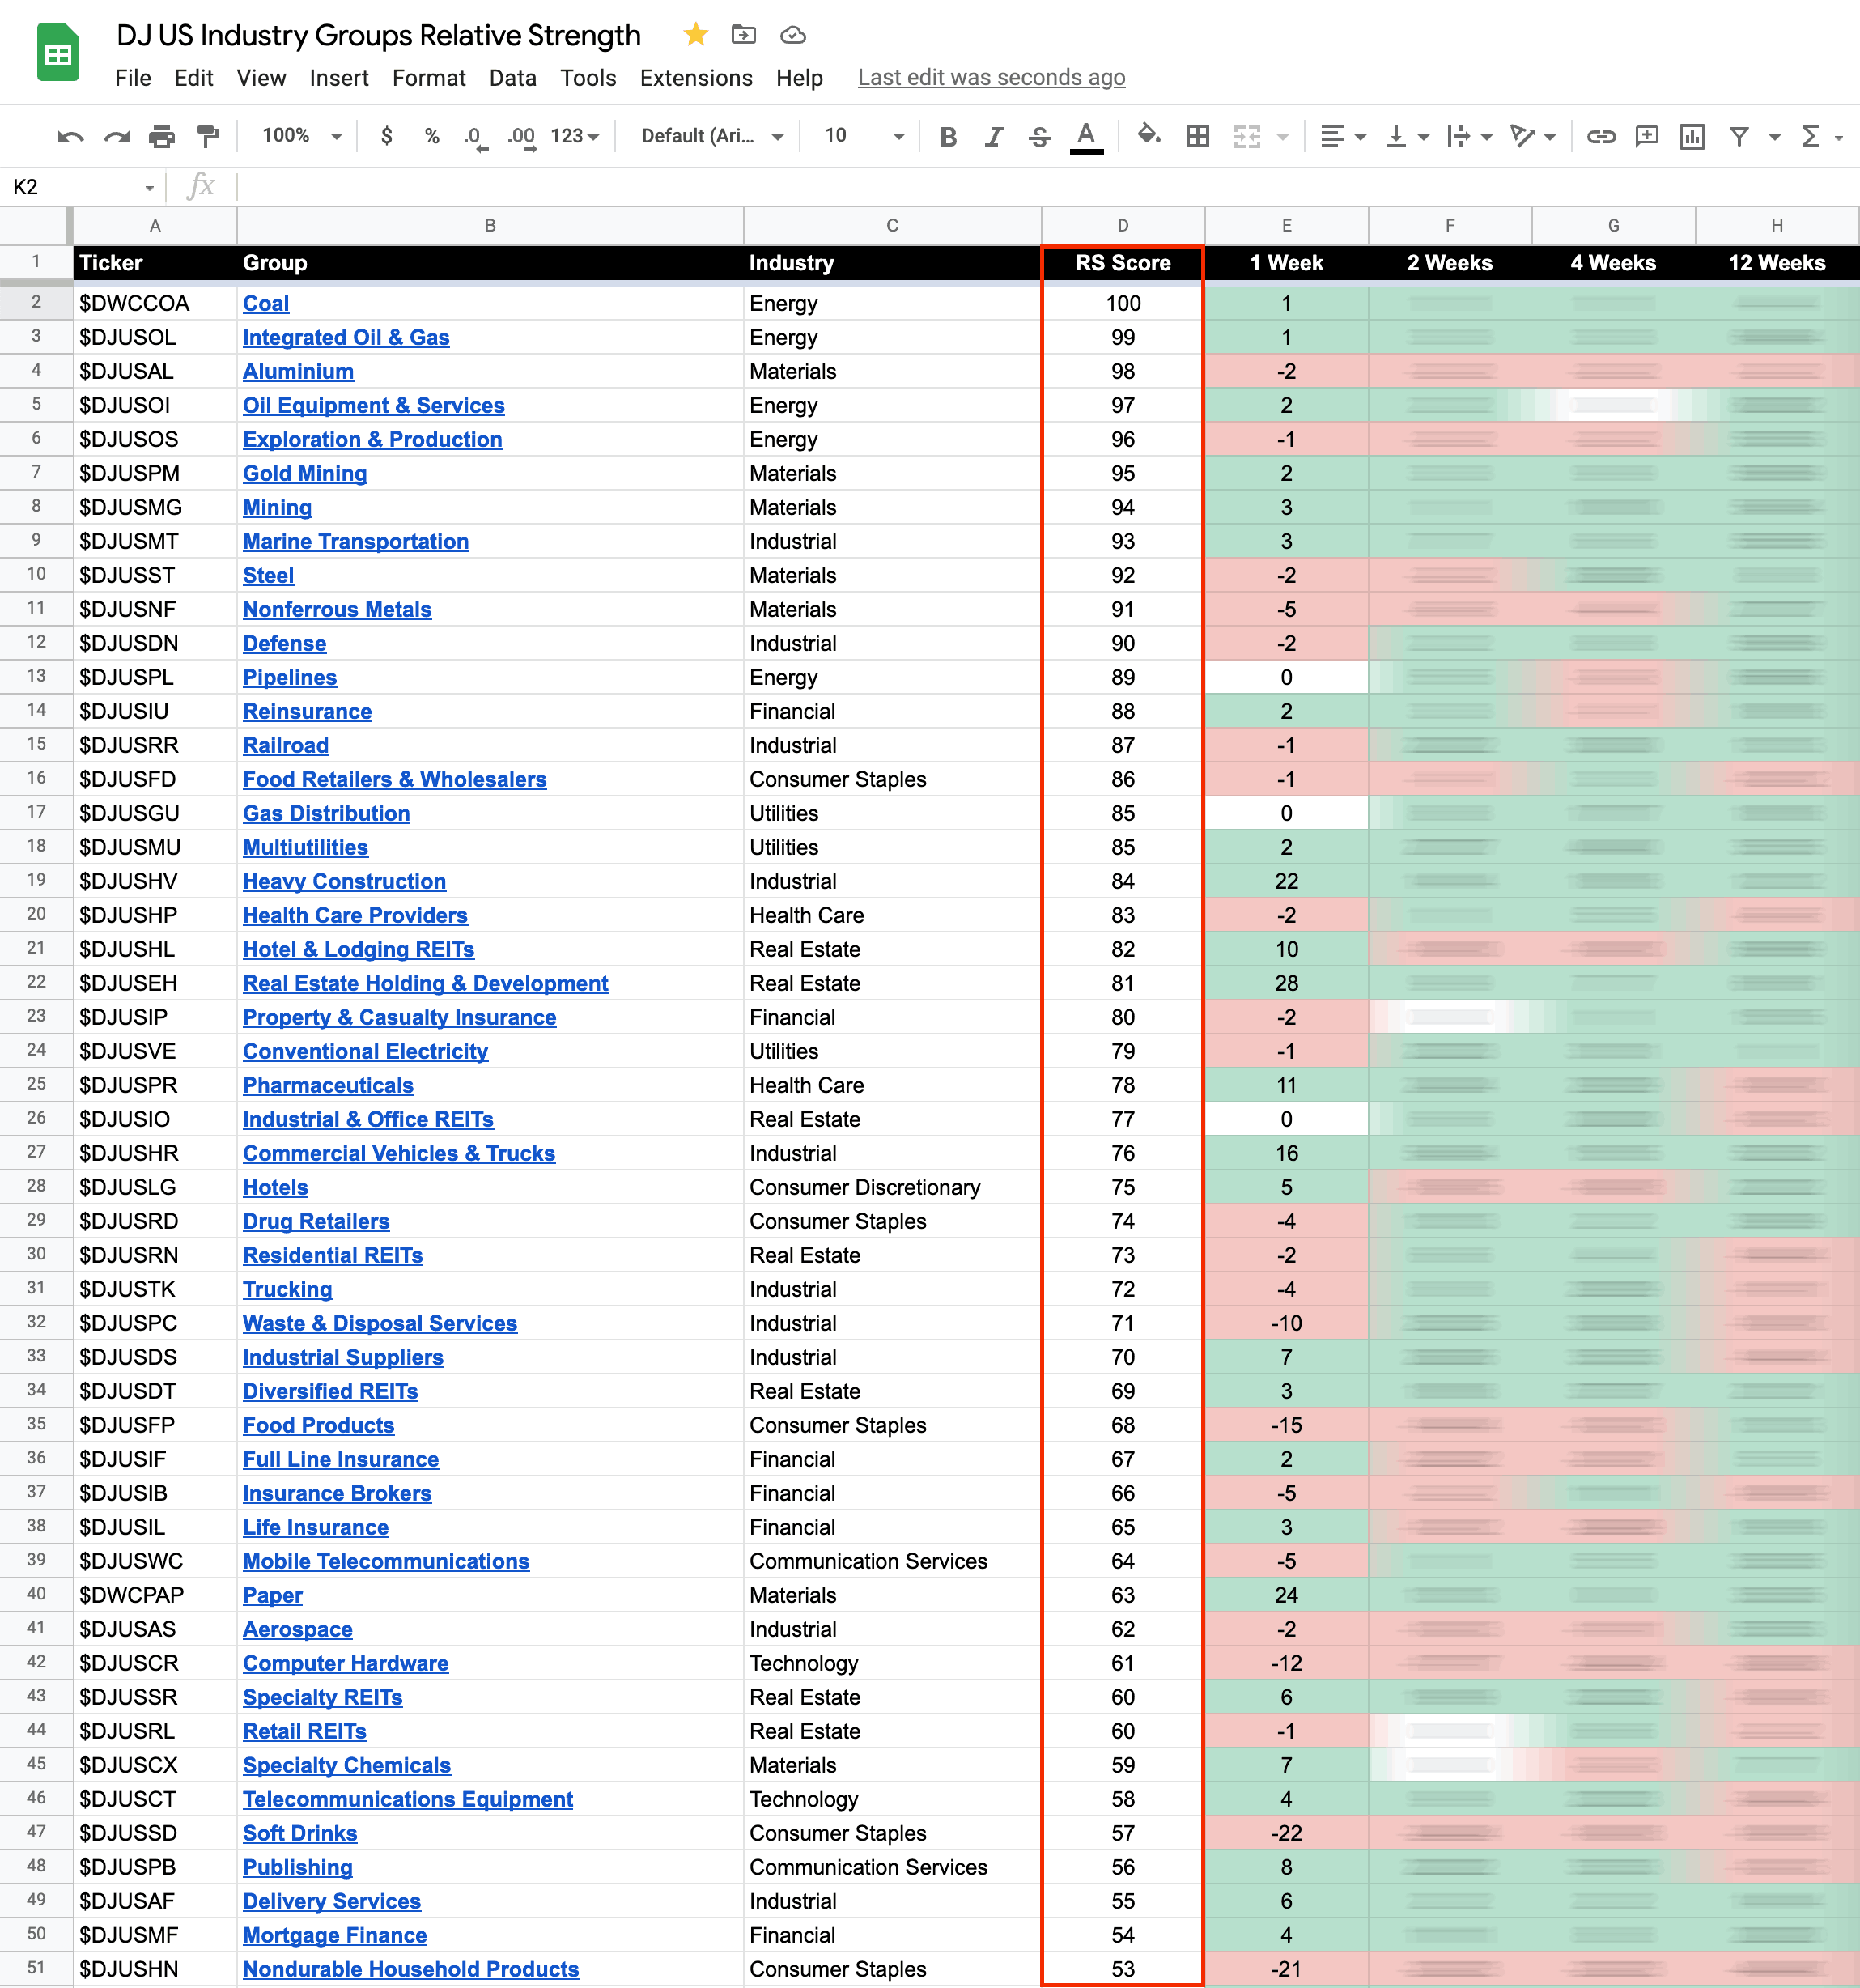Viewport: 1860px width, 1988px height.
Task: Open the Insert menu
Action: pyautogui.click(x=339, y=78)
